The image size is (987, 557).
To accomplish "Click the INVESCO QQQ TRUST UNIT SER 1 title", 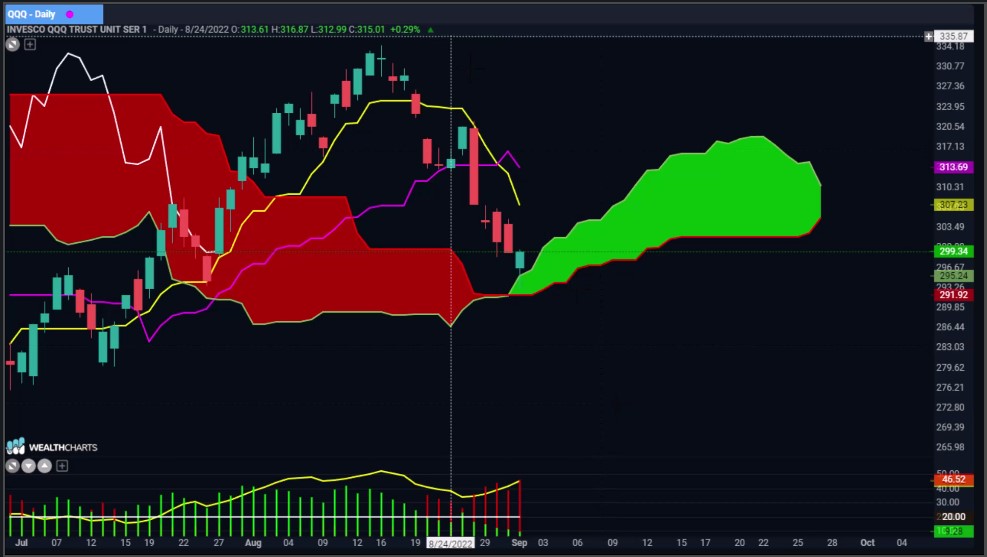I will pos(77,30).
